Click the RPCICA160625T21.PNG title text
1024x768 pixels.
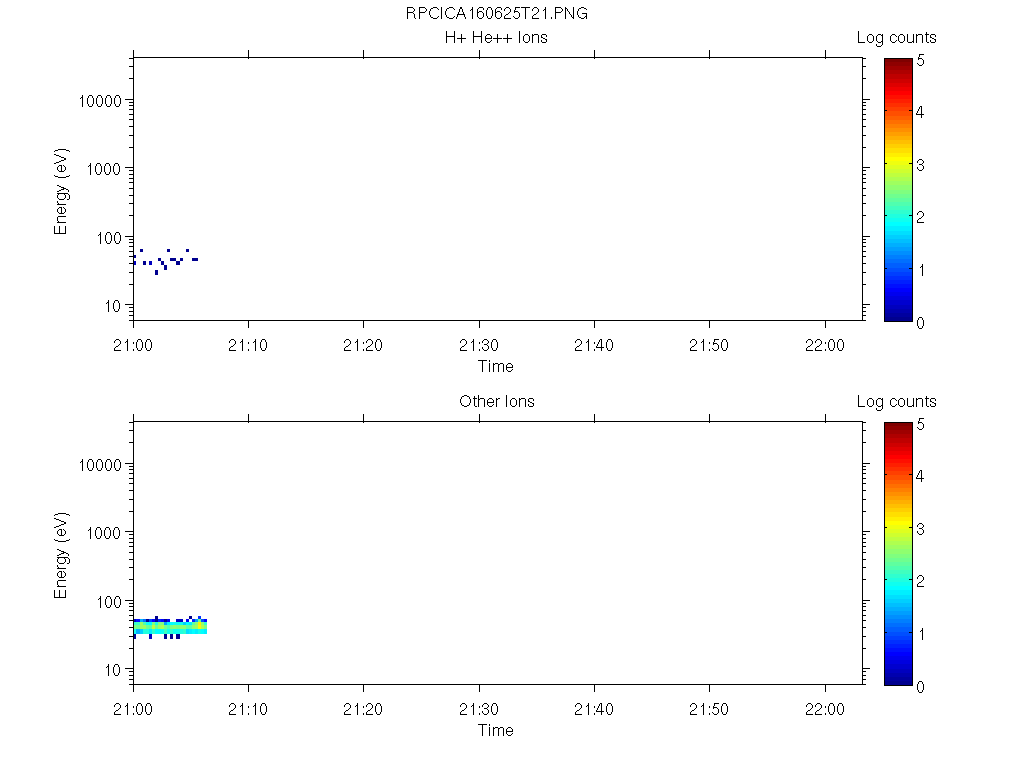click(x=496, y=13)
